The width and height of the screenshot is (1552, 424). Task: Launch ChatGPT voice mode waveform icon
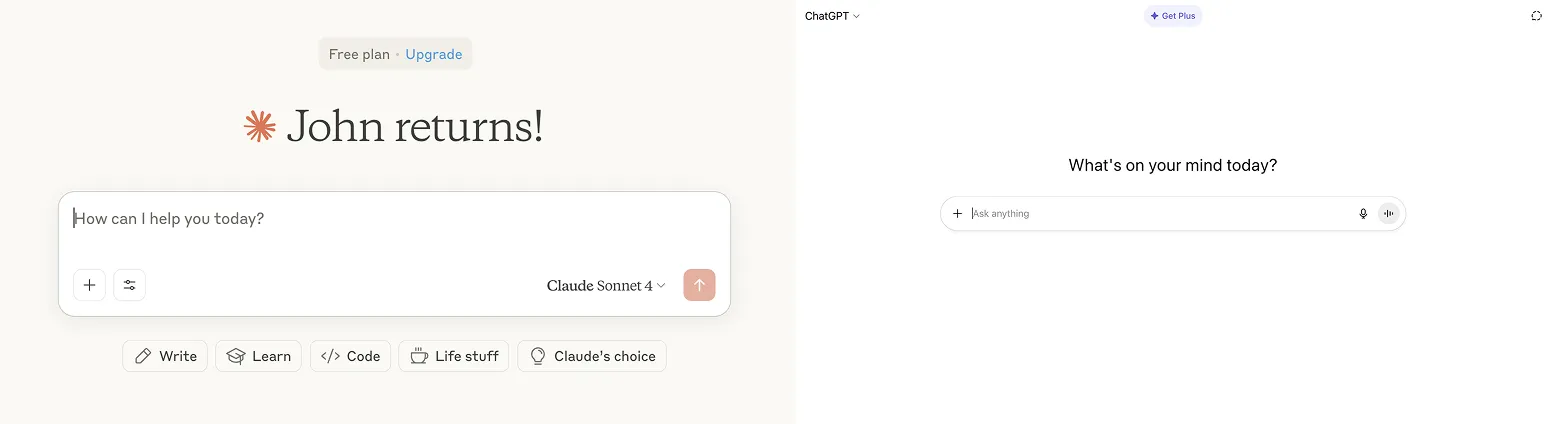coord(1388,213)
